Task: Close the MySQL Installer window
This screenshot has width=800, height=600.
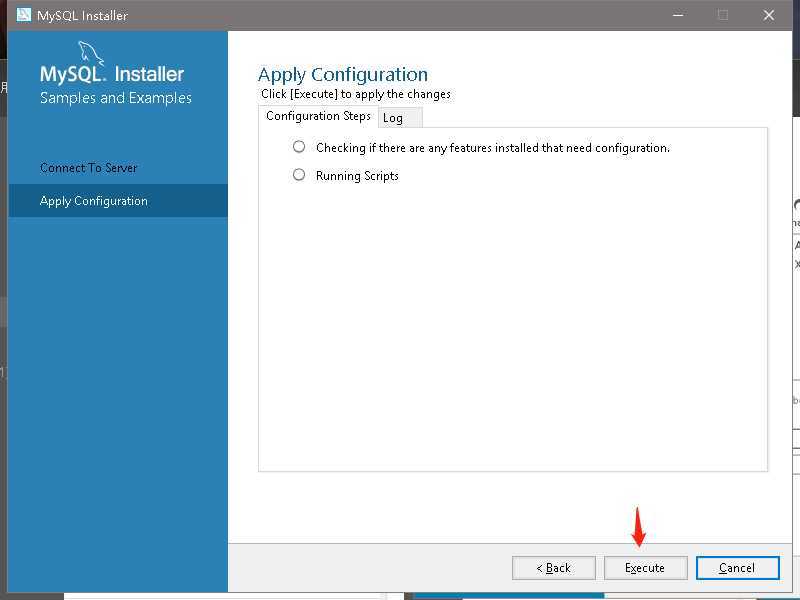Action: coord(769,15)
